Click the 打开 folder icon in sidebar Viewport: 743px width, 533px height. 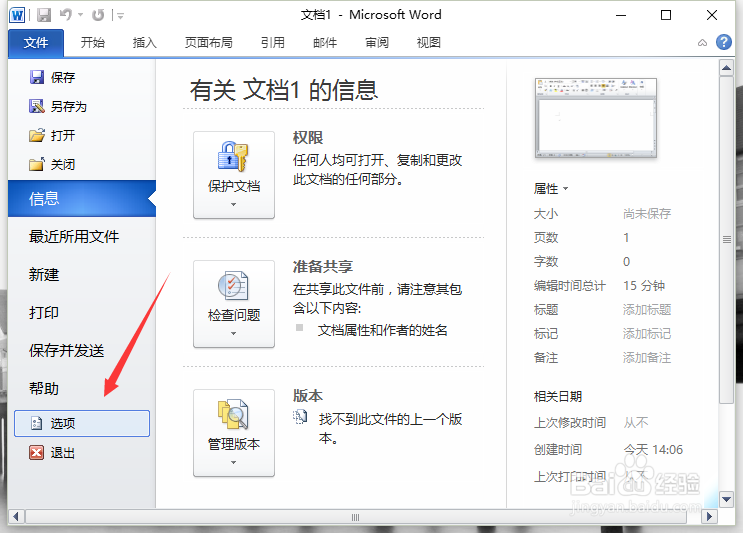36,136
